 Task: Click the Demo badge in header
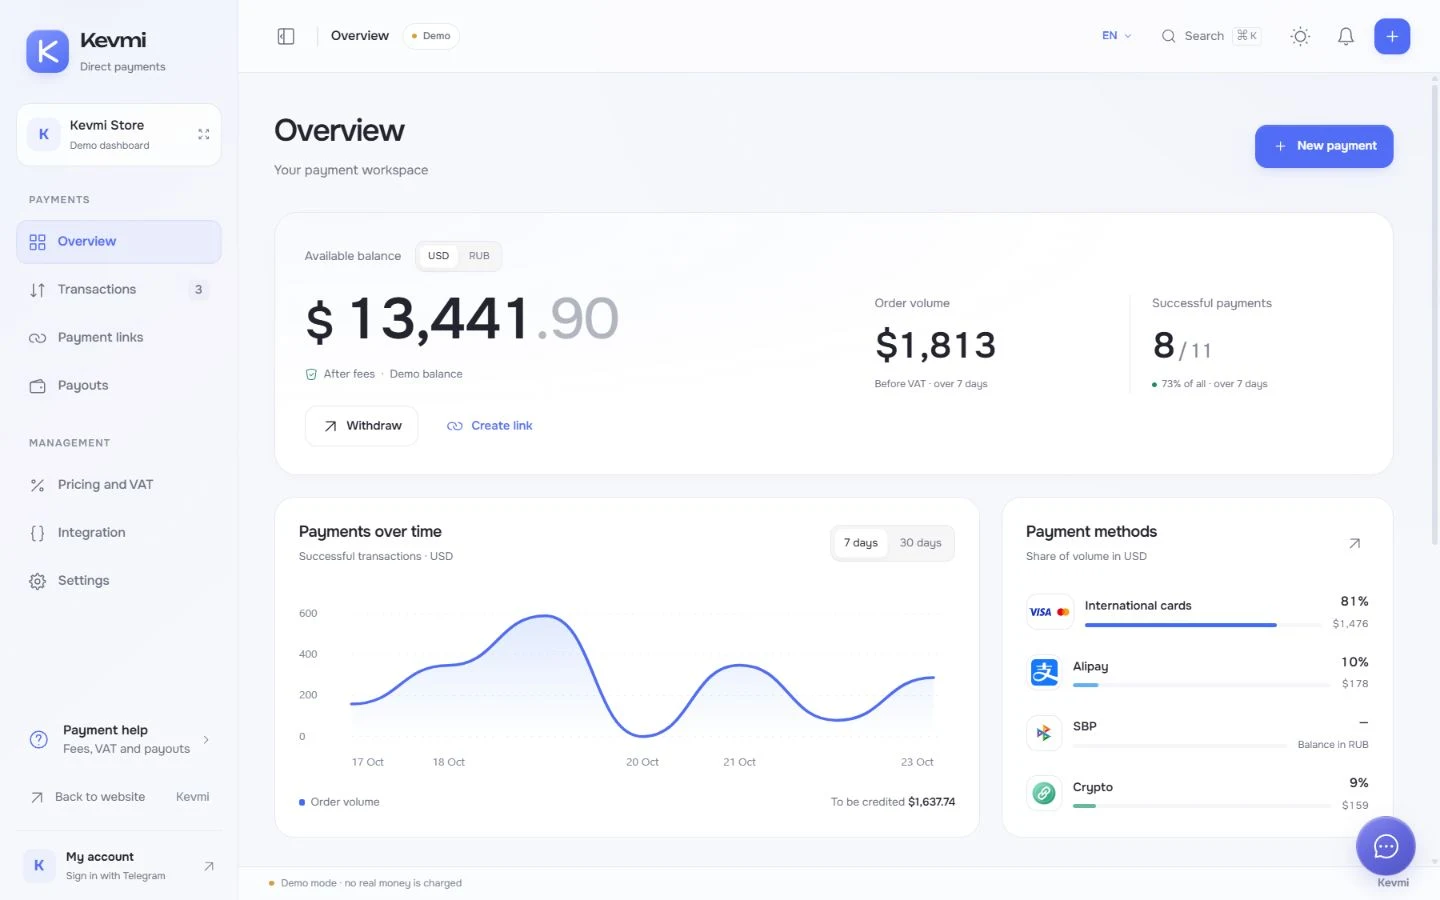[x=431, y=36]
